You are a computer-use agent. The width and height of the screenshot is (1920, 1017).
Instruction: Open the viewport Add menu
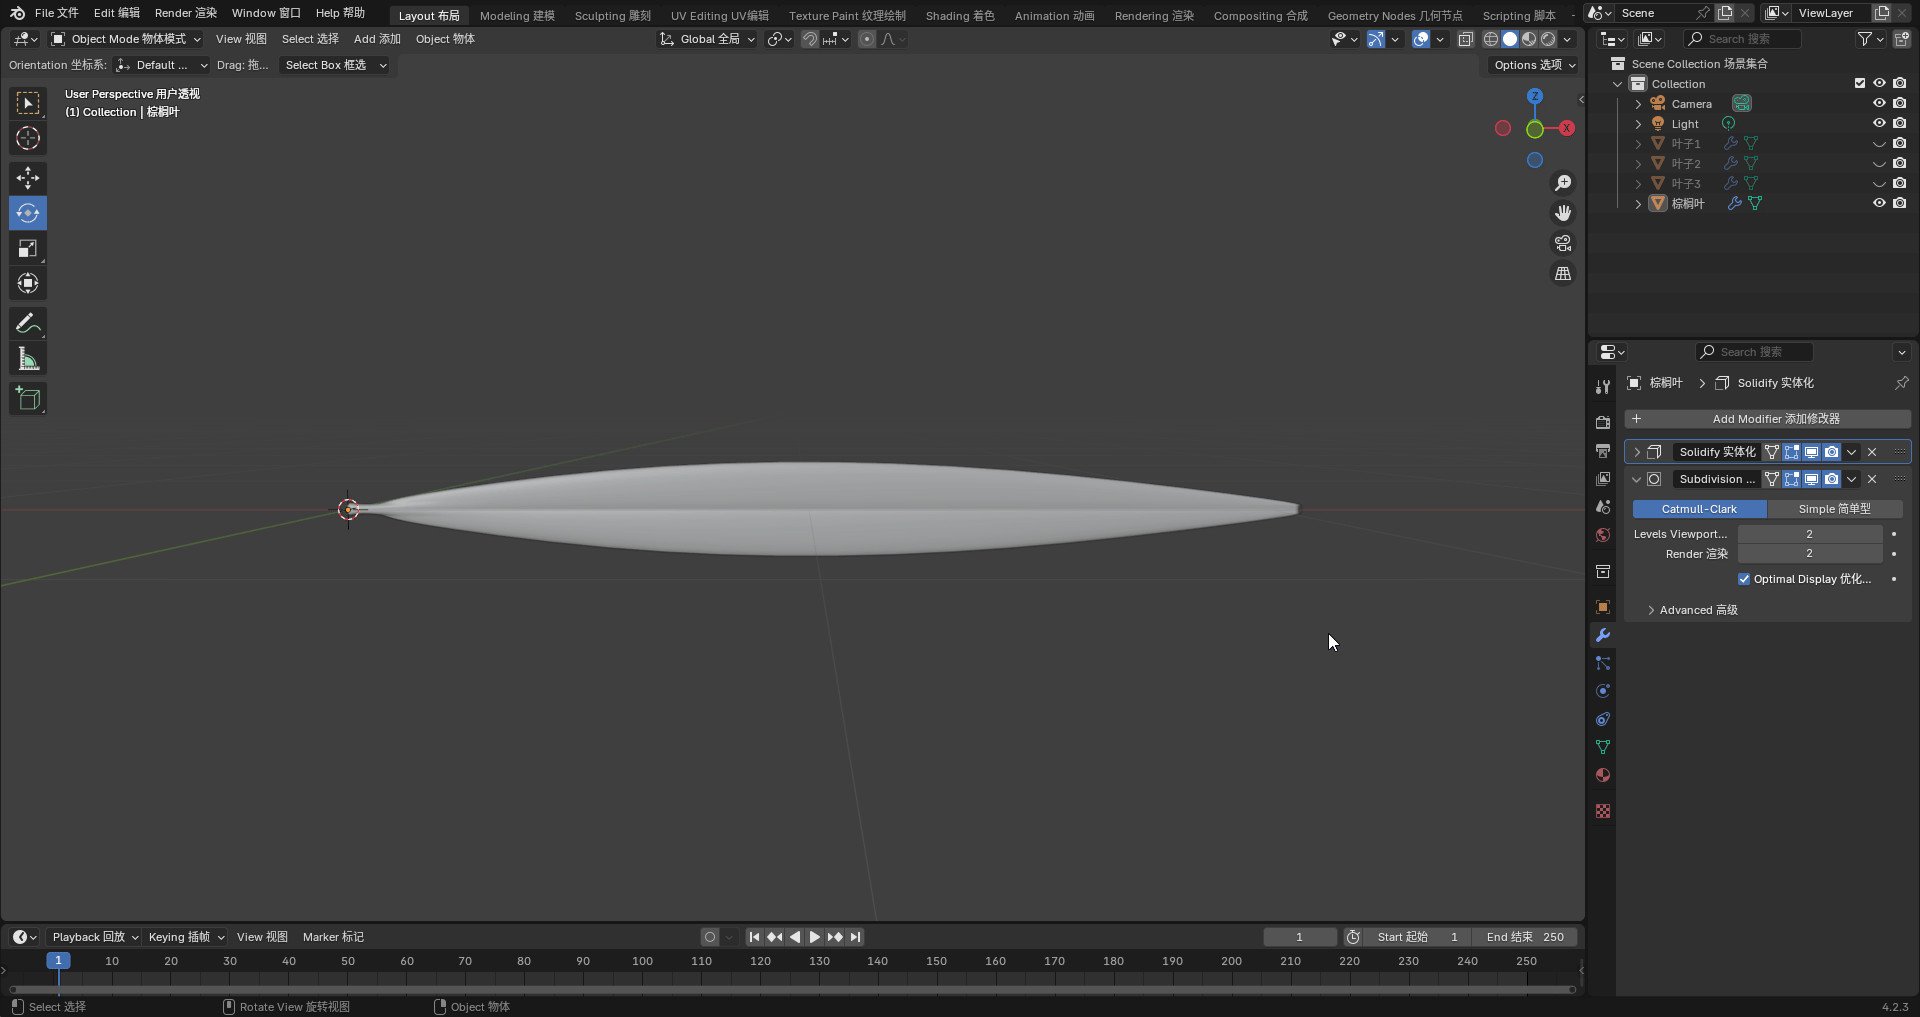coord(377,39)
